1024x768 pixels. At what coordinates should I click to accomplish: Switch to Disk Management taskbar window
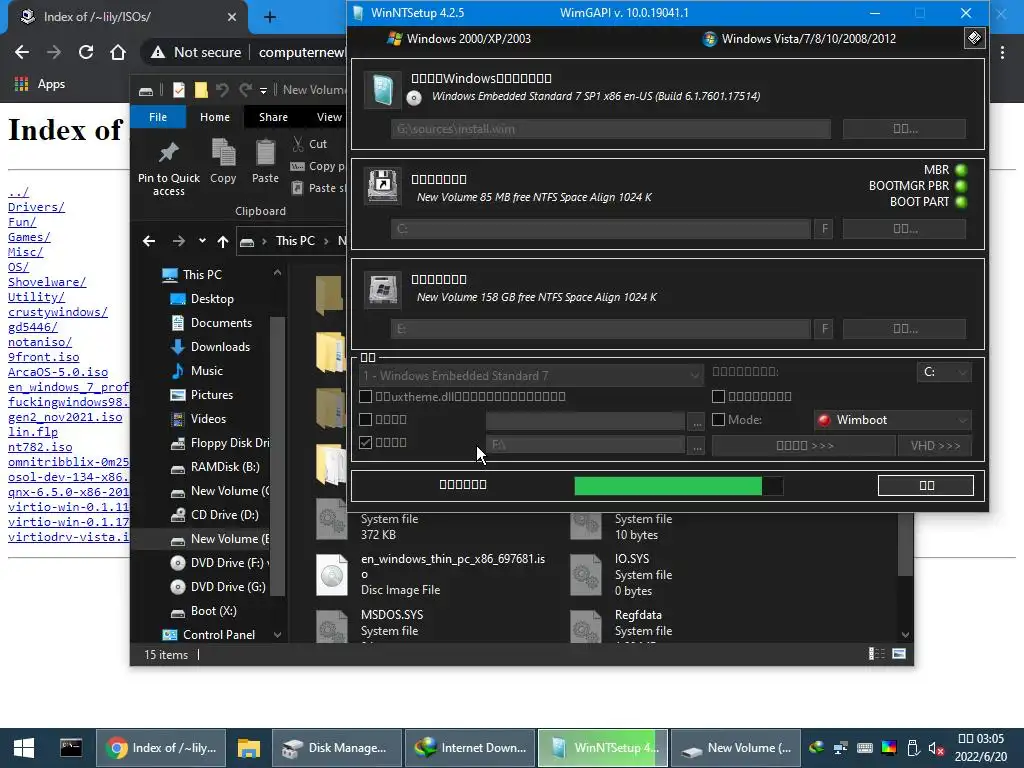point(336,748)
